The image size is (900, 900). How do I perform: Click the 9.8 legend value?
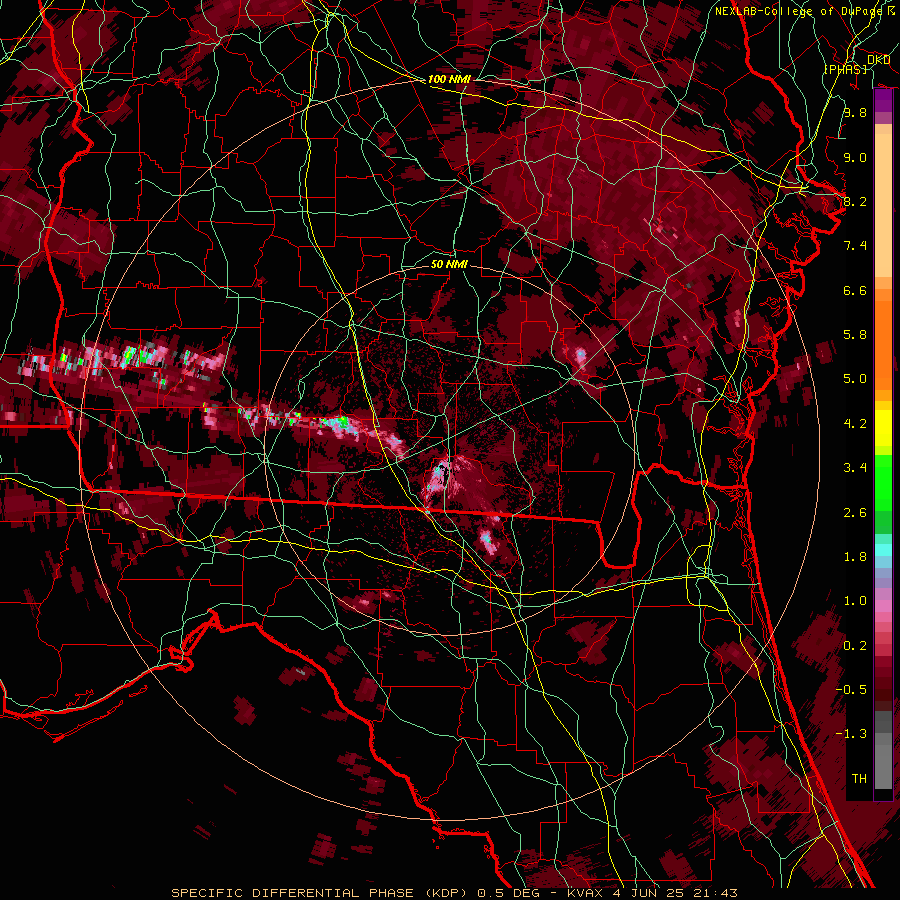click(855, 112)
